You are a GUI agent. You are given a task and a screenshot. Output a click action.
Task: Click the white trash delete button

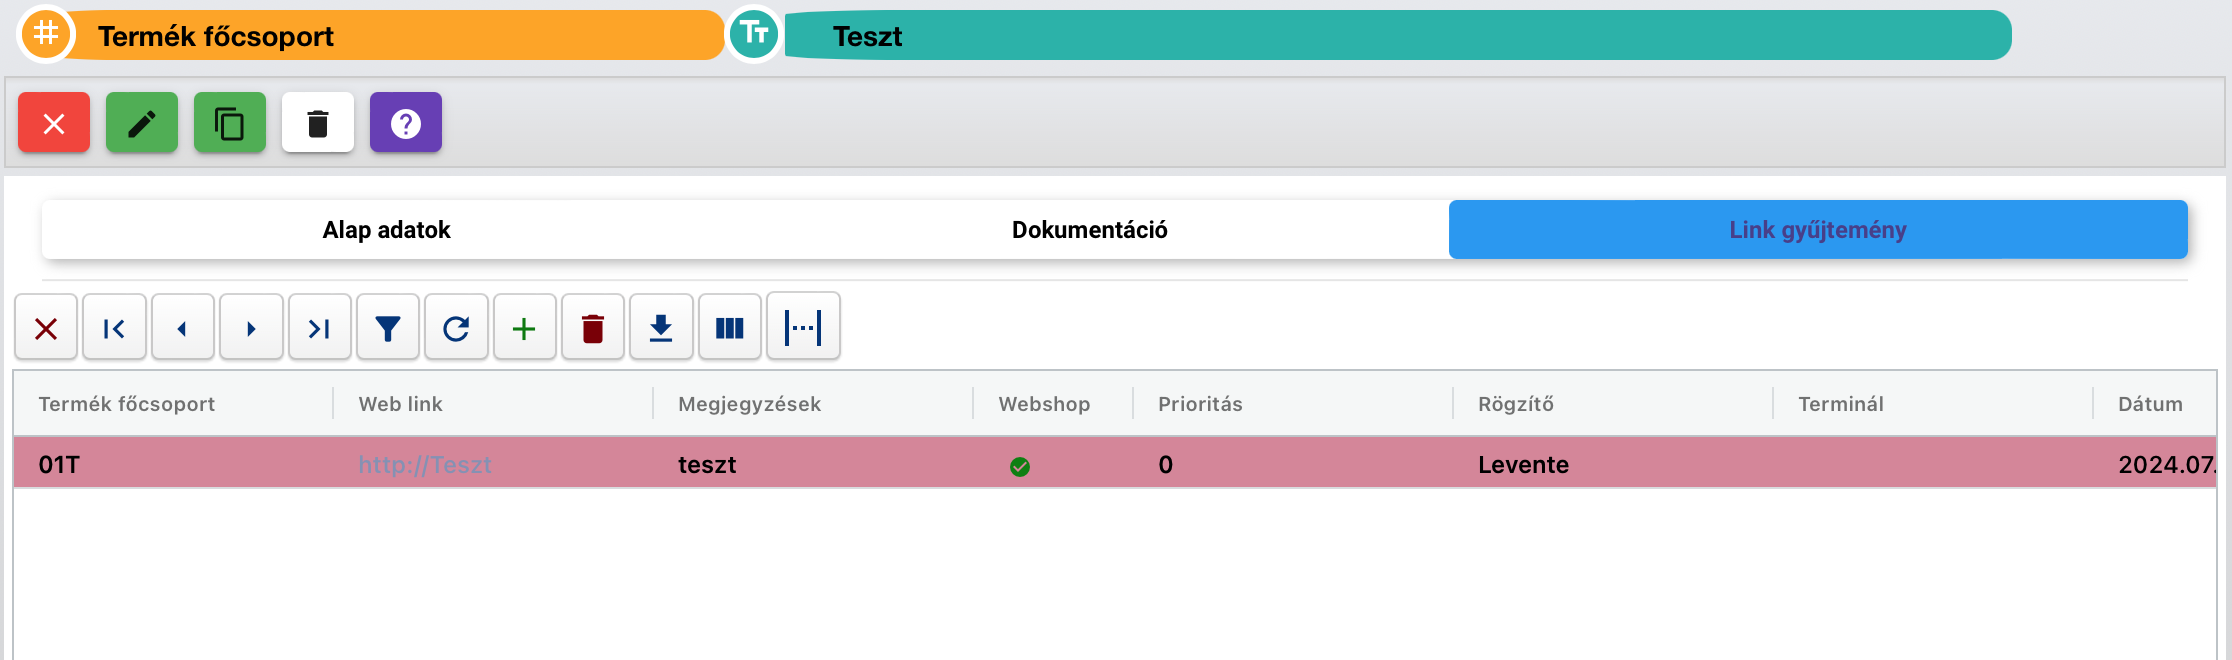[x=318, y=123]
